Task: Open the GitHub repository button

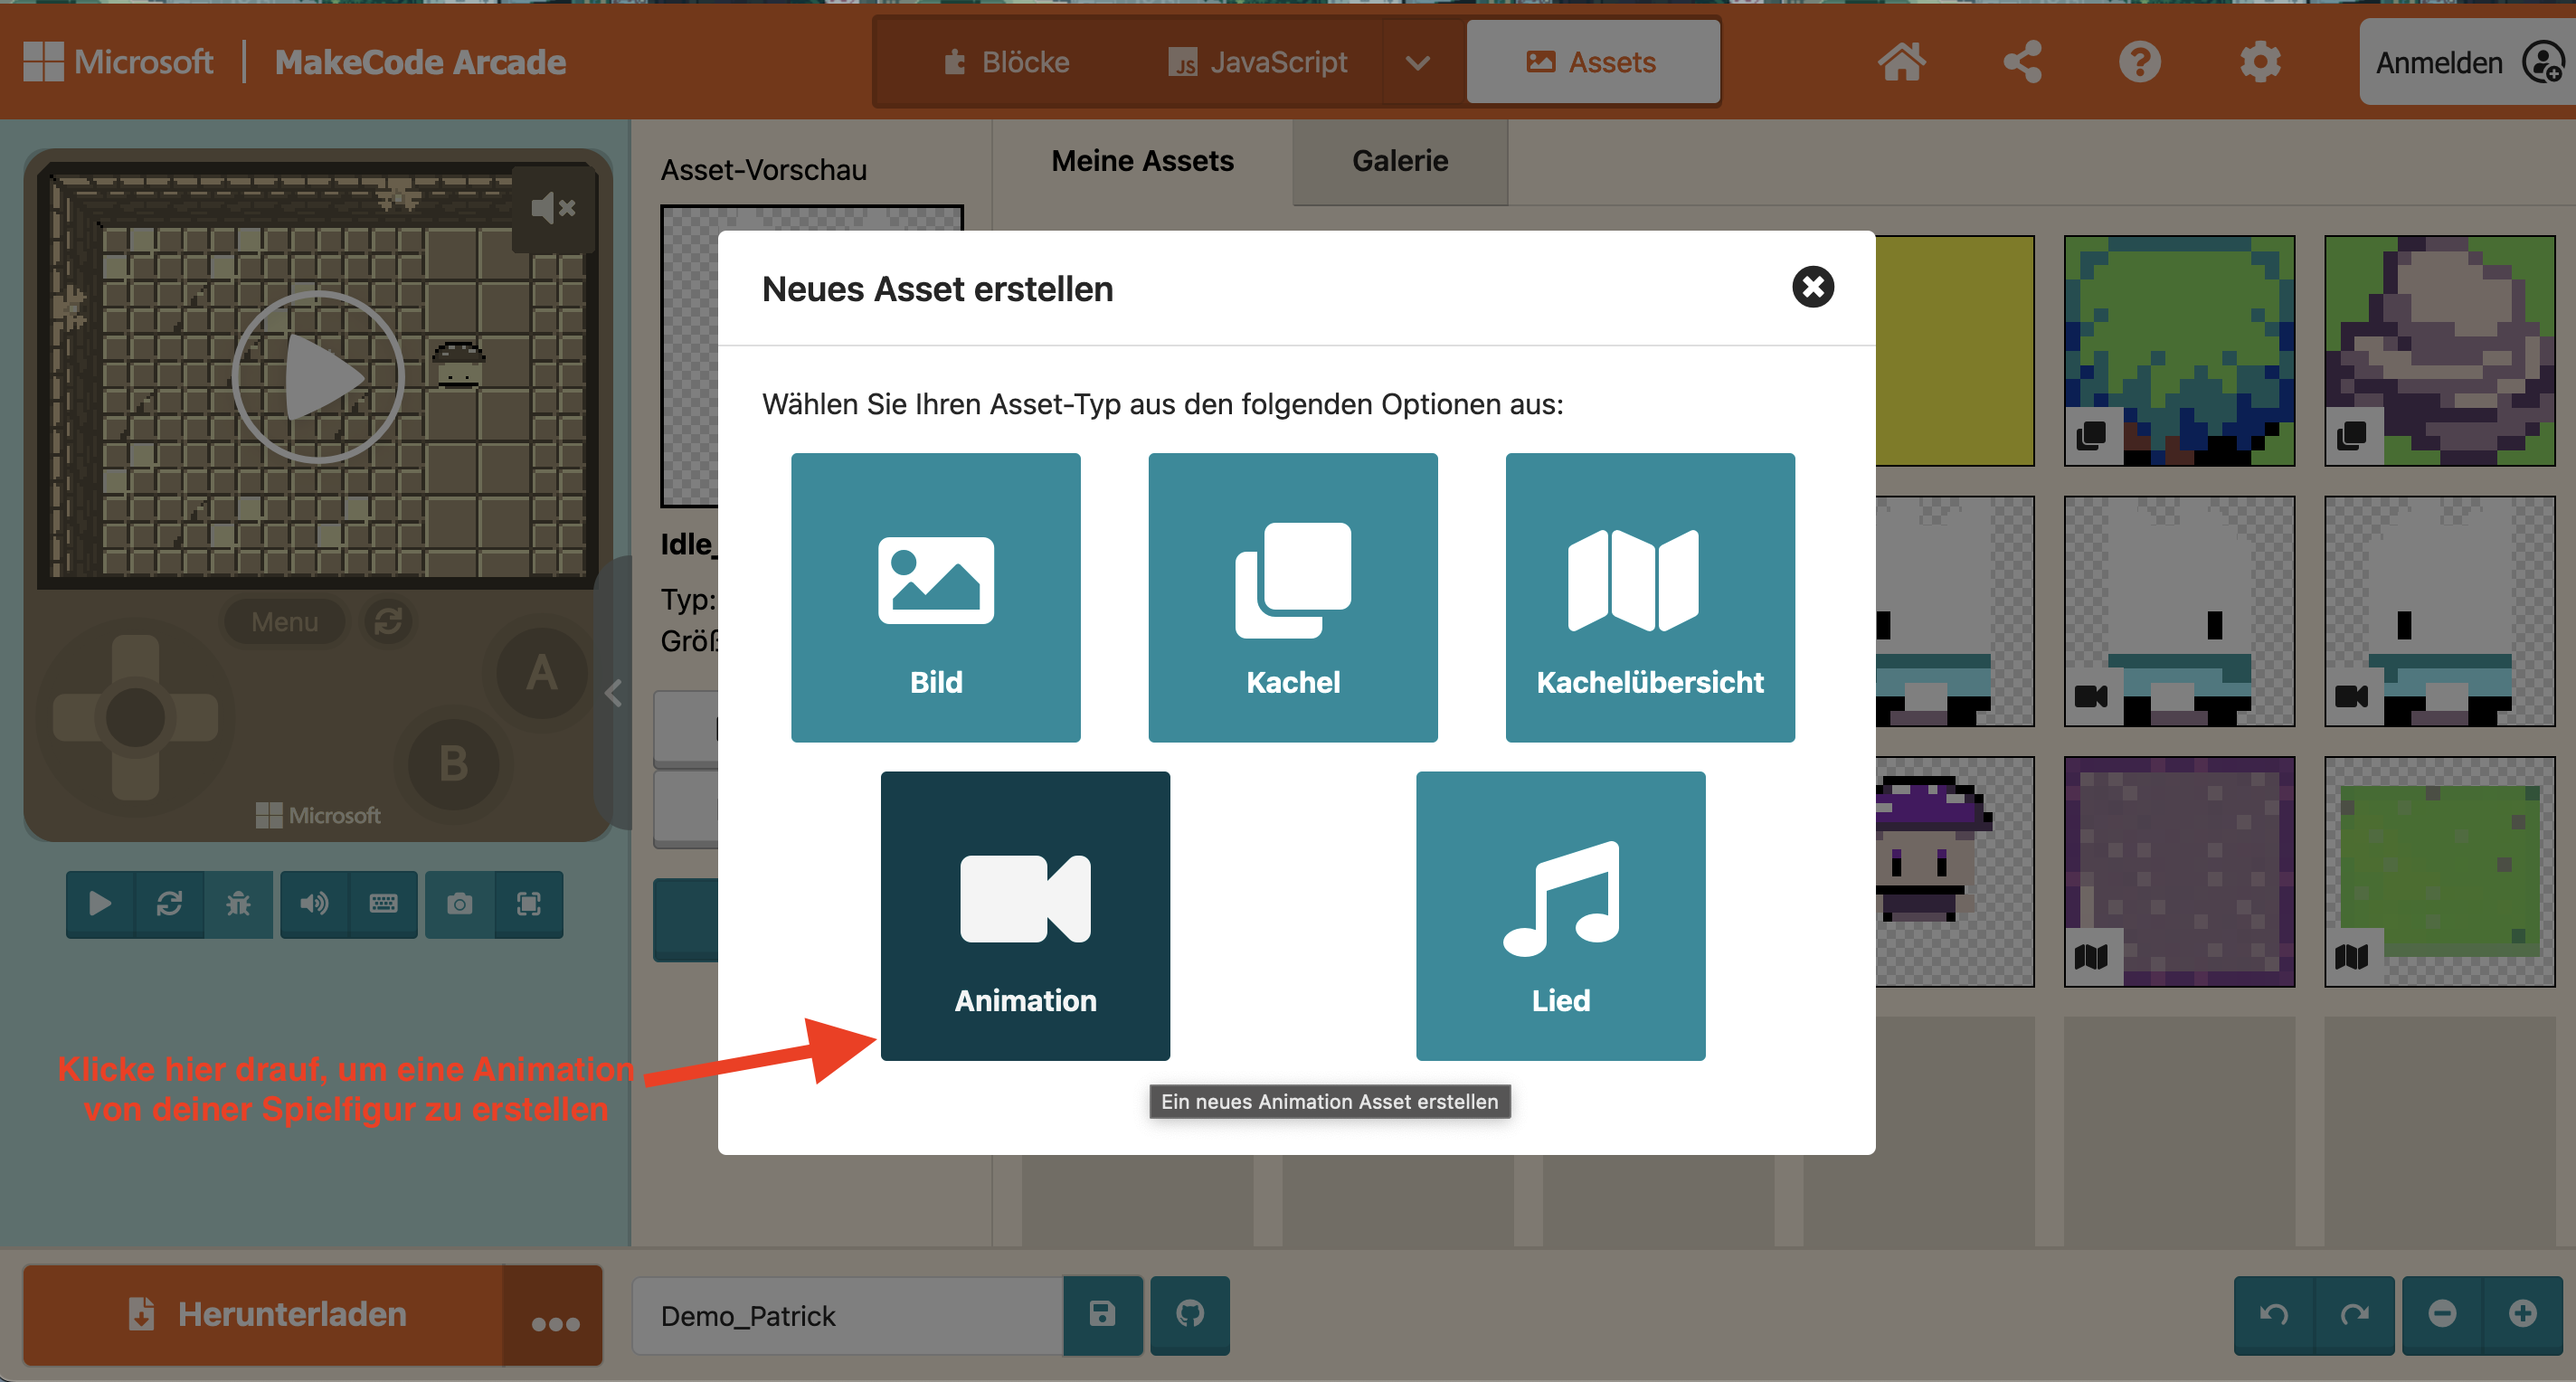Action: [1189, 1314]
